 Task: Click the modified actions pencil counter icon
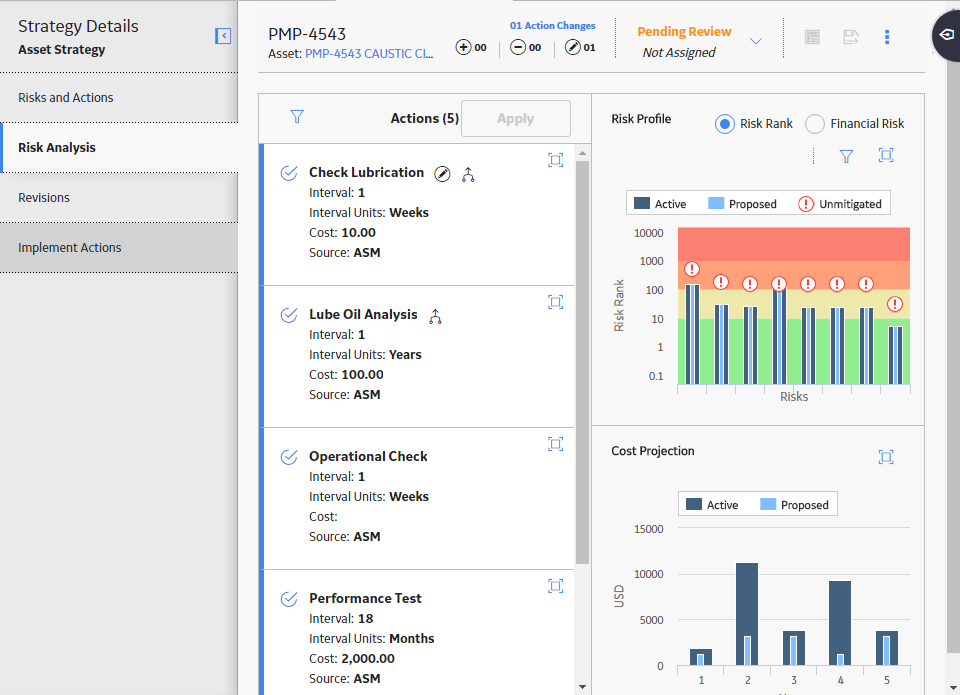click(572, 47)
